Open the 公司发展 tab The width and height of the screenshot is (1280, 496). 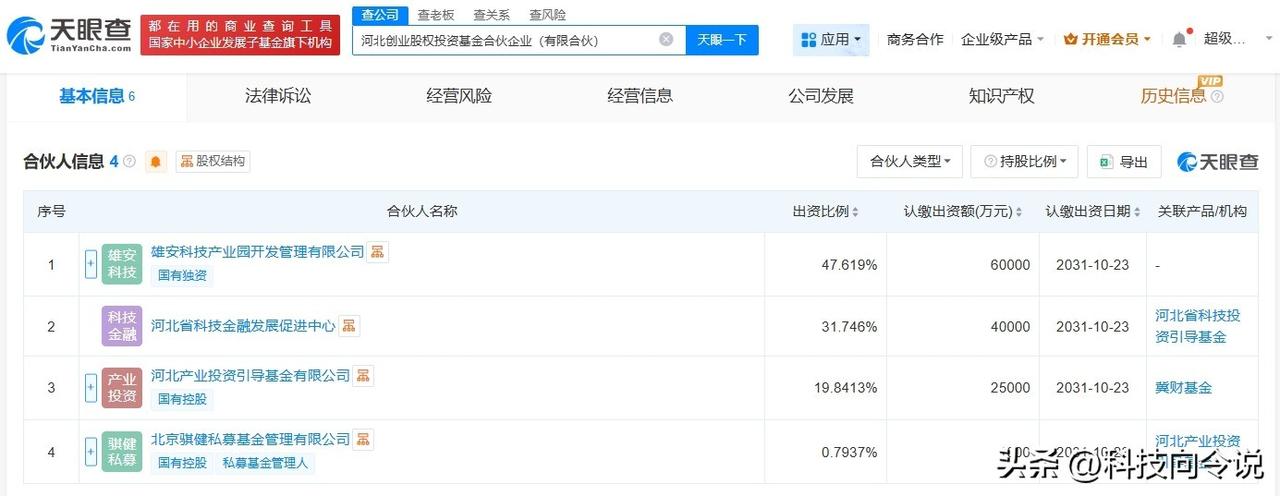(821, 96)
